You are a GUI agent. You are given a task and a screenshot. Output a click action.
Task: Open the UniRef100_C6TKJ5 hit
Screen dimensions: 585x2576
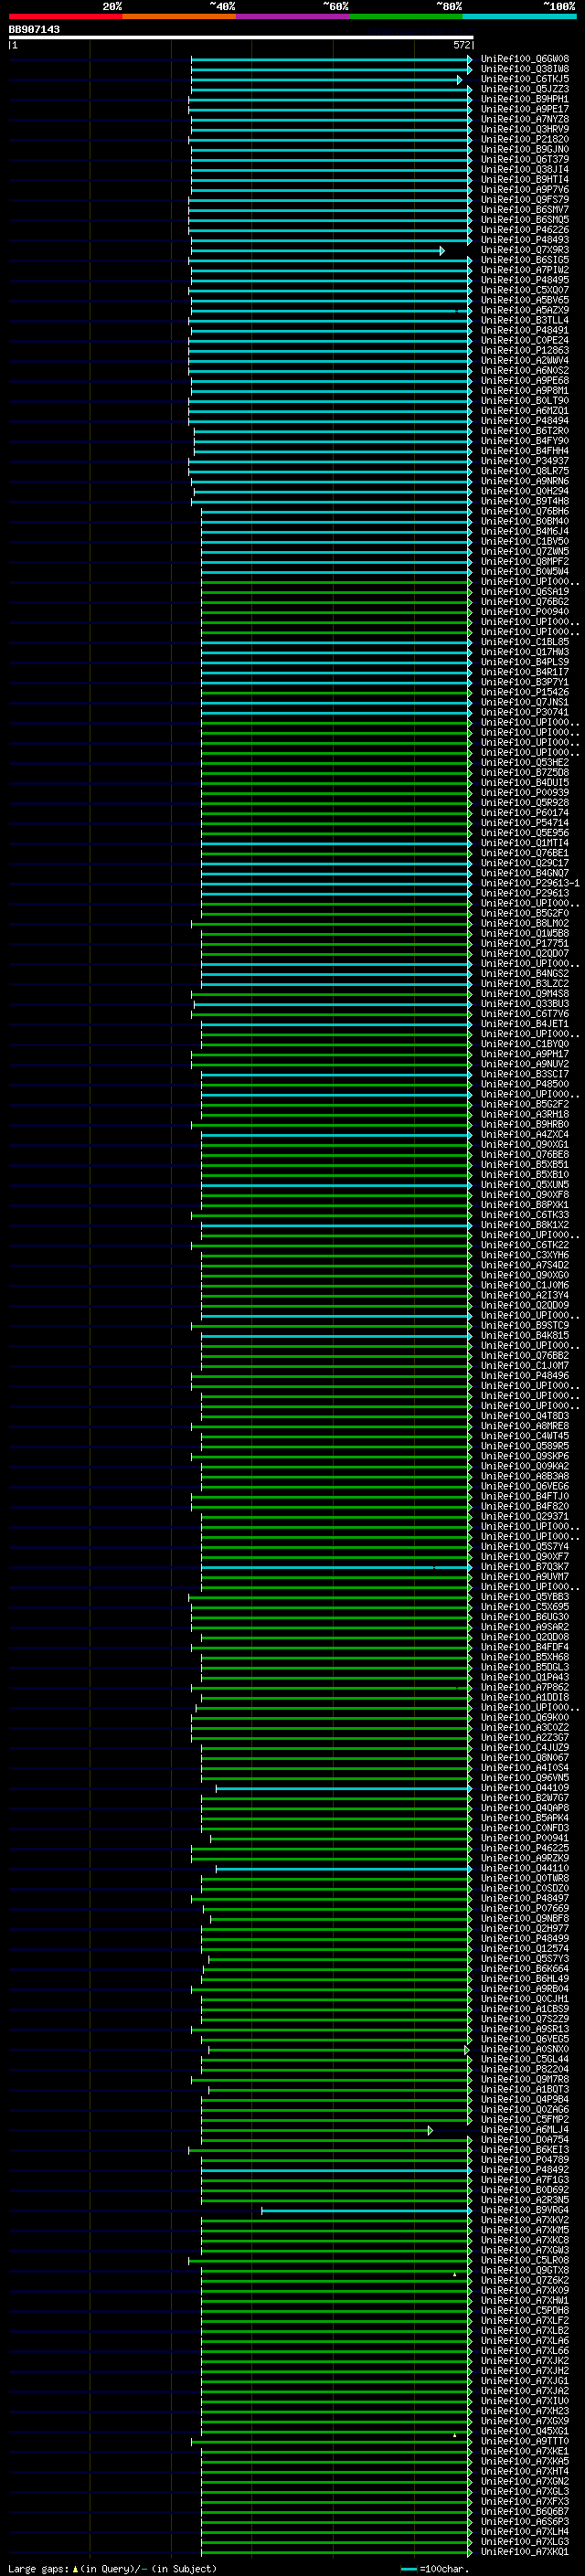(x=524, y=79)
